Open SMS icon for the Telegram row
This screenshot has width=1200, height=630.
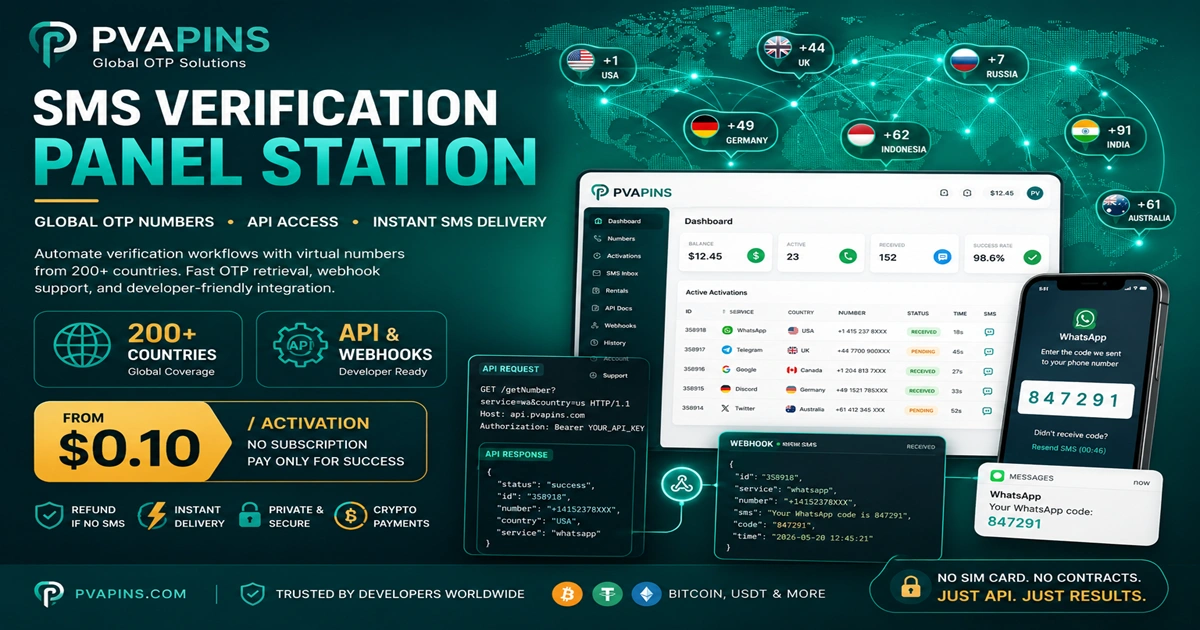coord(988,351)
